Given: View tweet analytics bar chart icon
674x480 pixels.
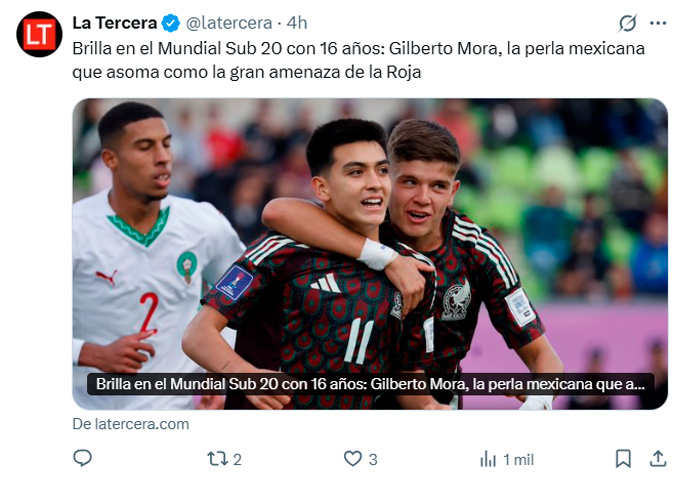Looking at the screenshot, I should click(488, 459).
